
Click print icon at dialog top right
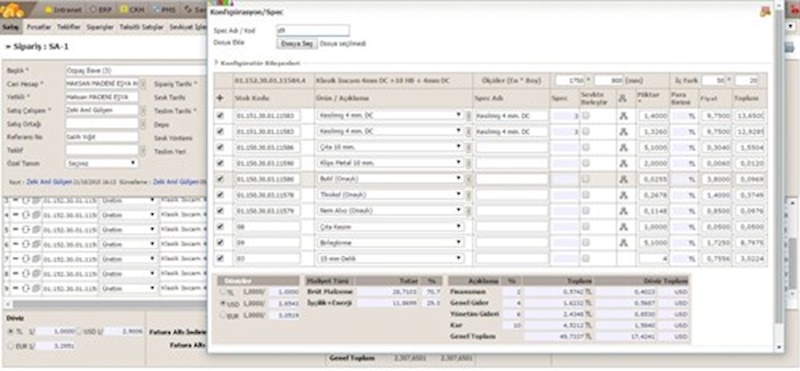pyautogui.click(x=765, y=12)
